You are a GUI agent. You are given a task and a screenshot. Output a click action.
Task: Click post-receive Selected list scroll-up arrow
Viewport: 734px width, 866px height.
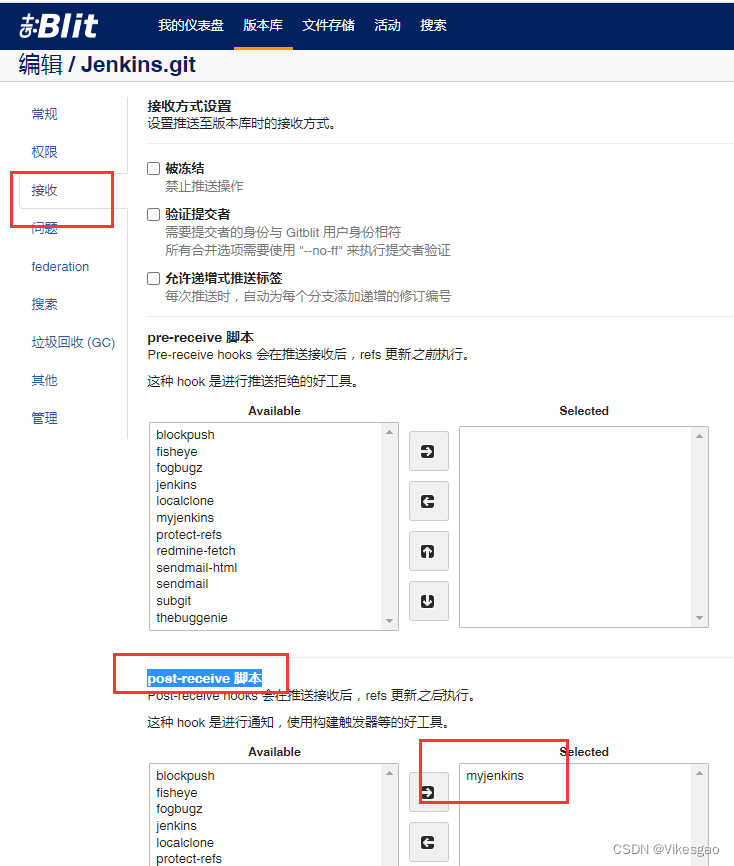click(699, 773)
